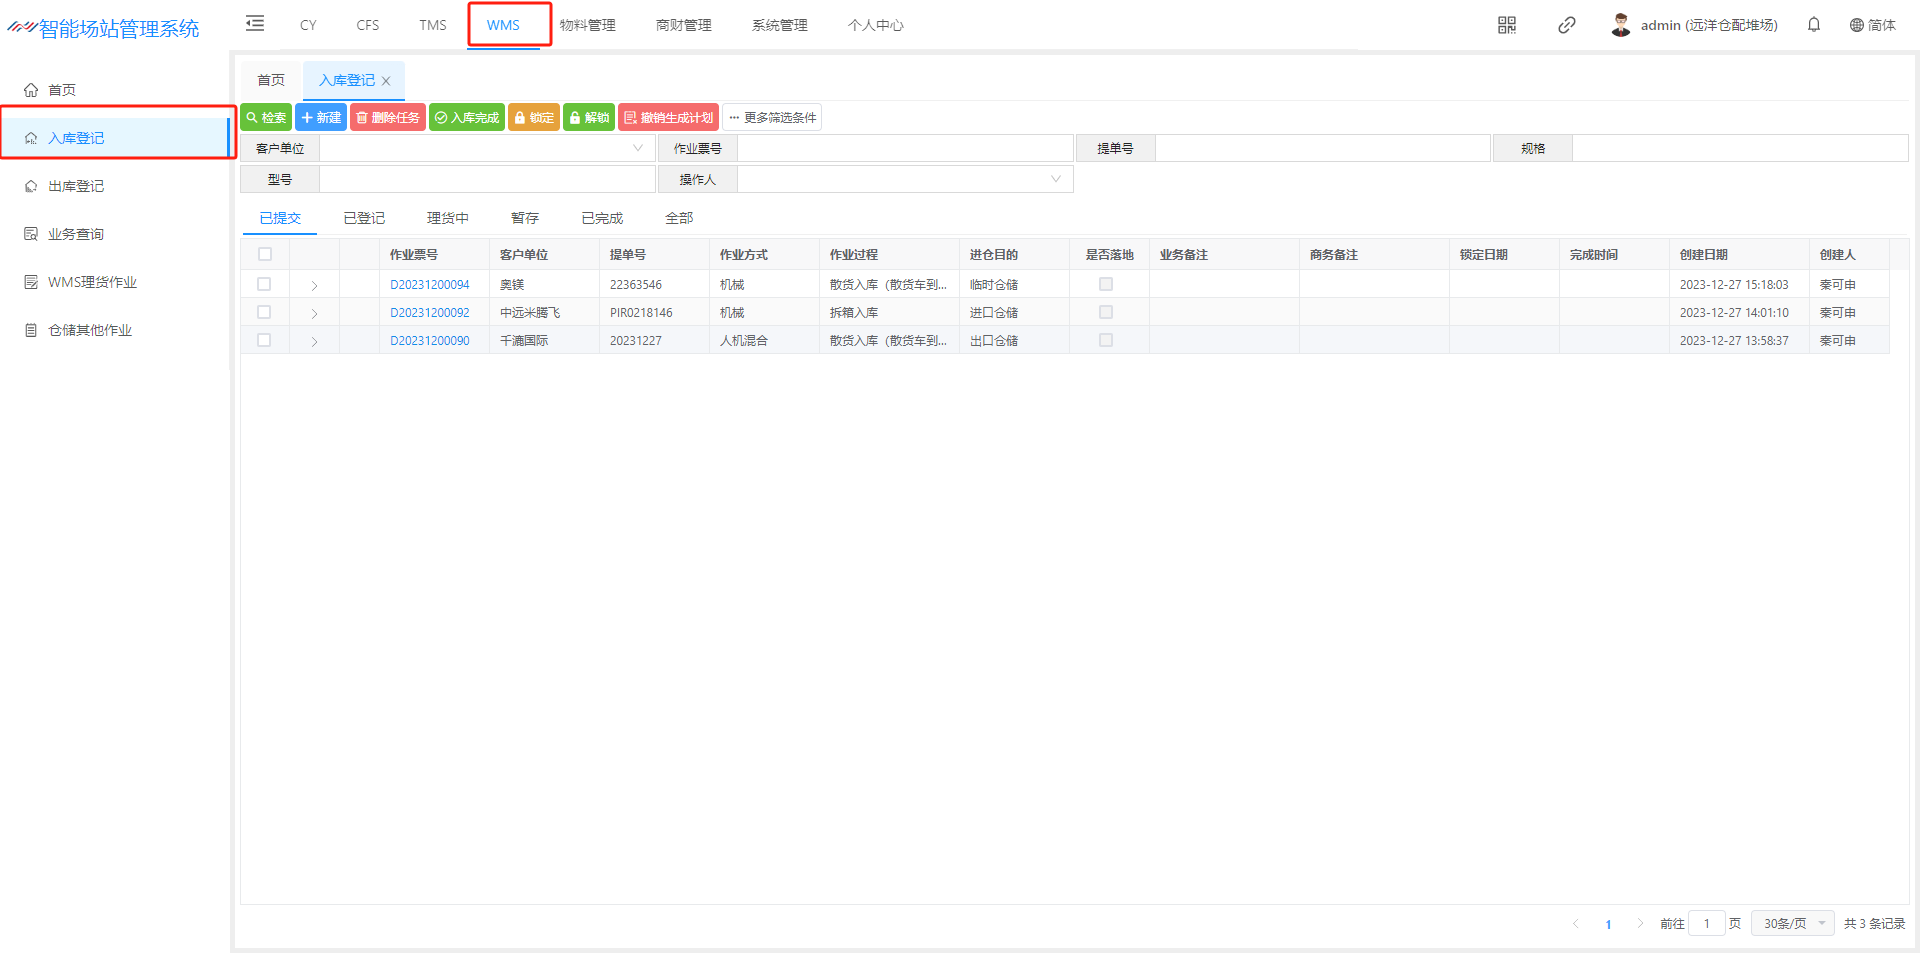Open notifications bell icon

click(x=1814, y=25)
